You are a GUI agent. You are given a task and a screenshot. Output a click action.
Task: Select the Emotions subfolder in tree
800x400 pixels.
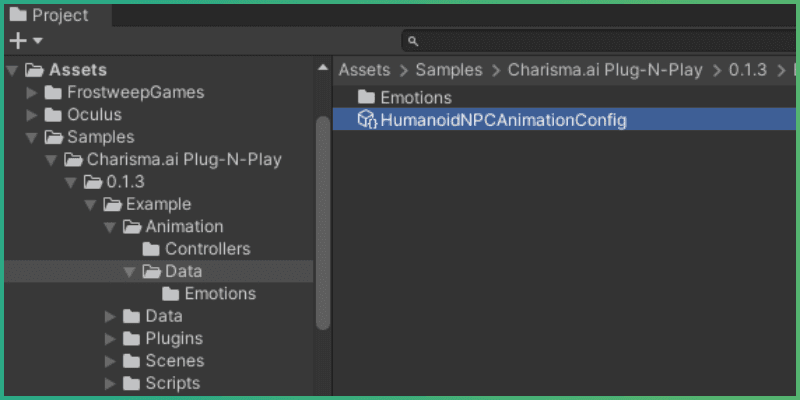[x=219, y=294]
